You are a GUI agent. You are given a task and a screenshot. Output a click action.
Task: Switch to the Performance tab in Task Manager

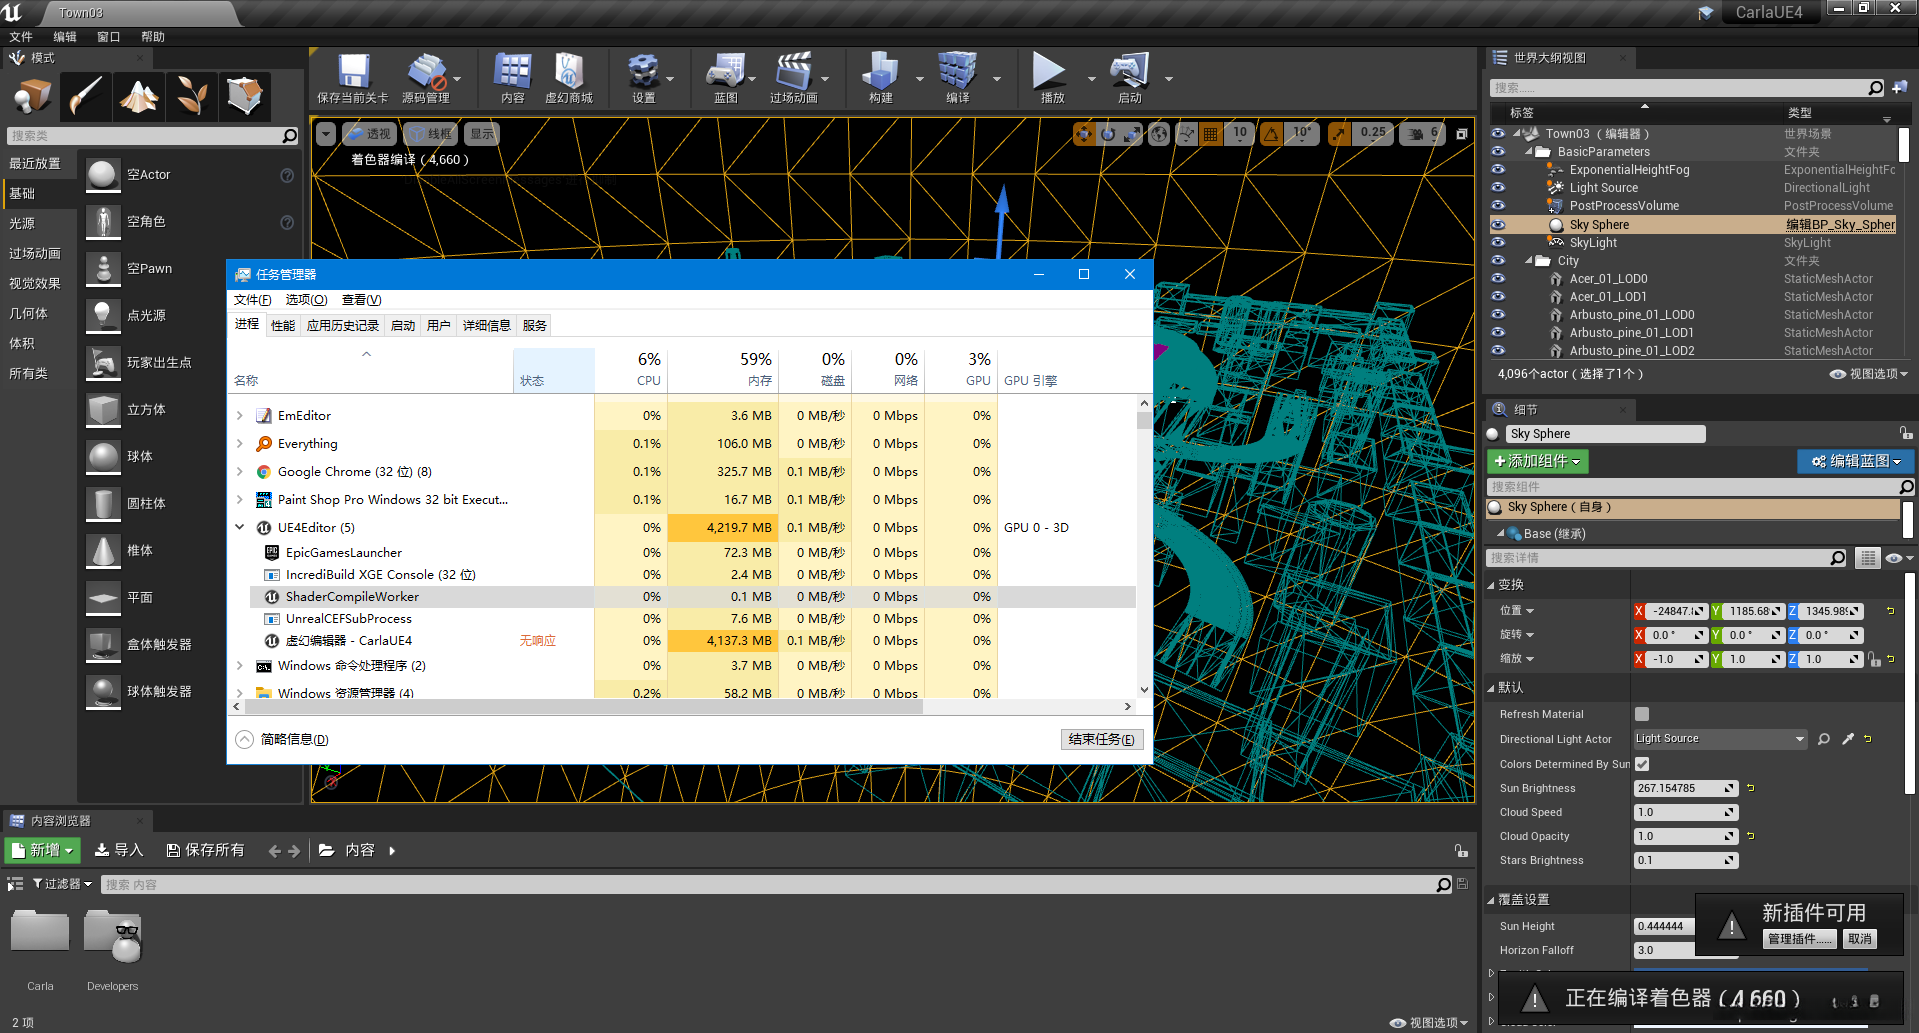[283, 326]
